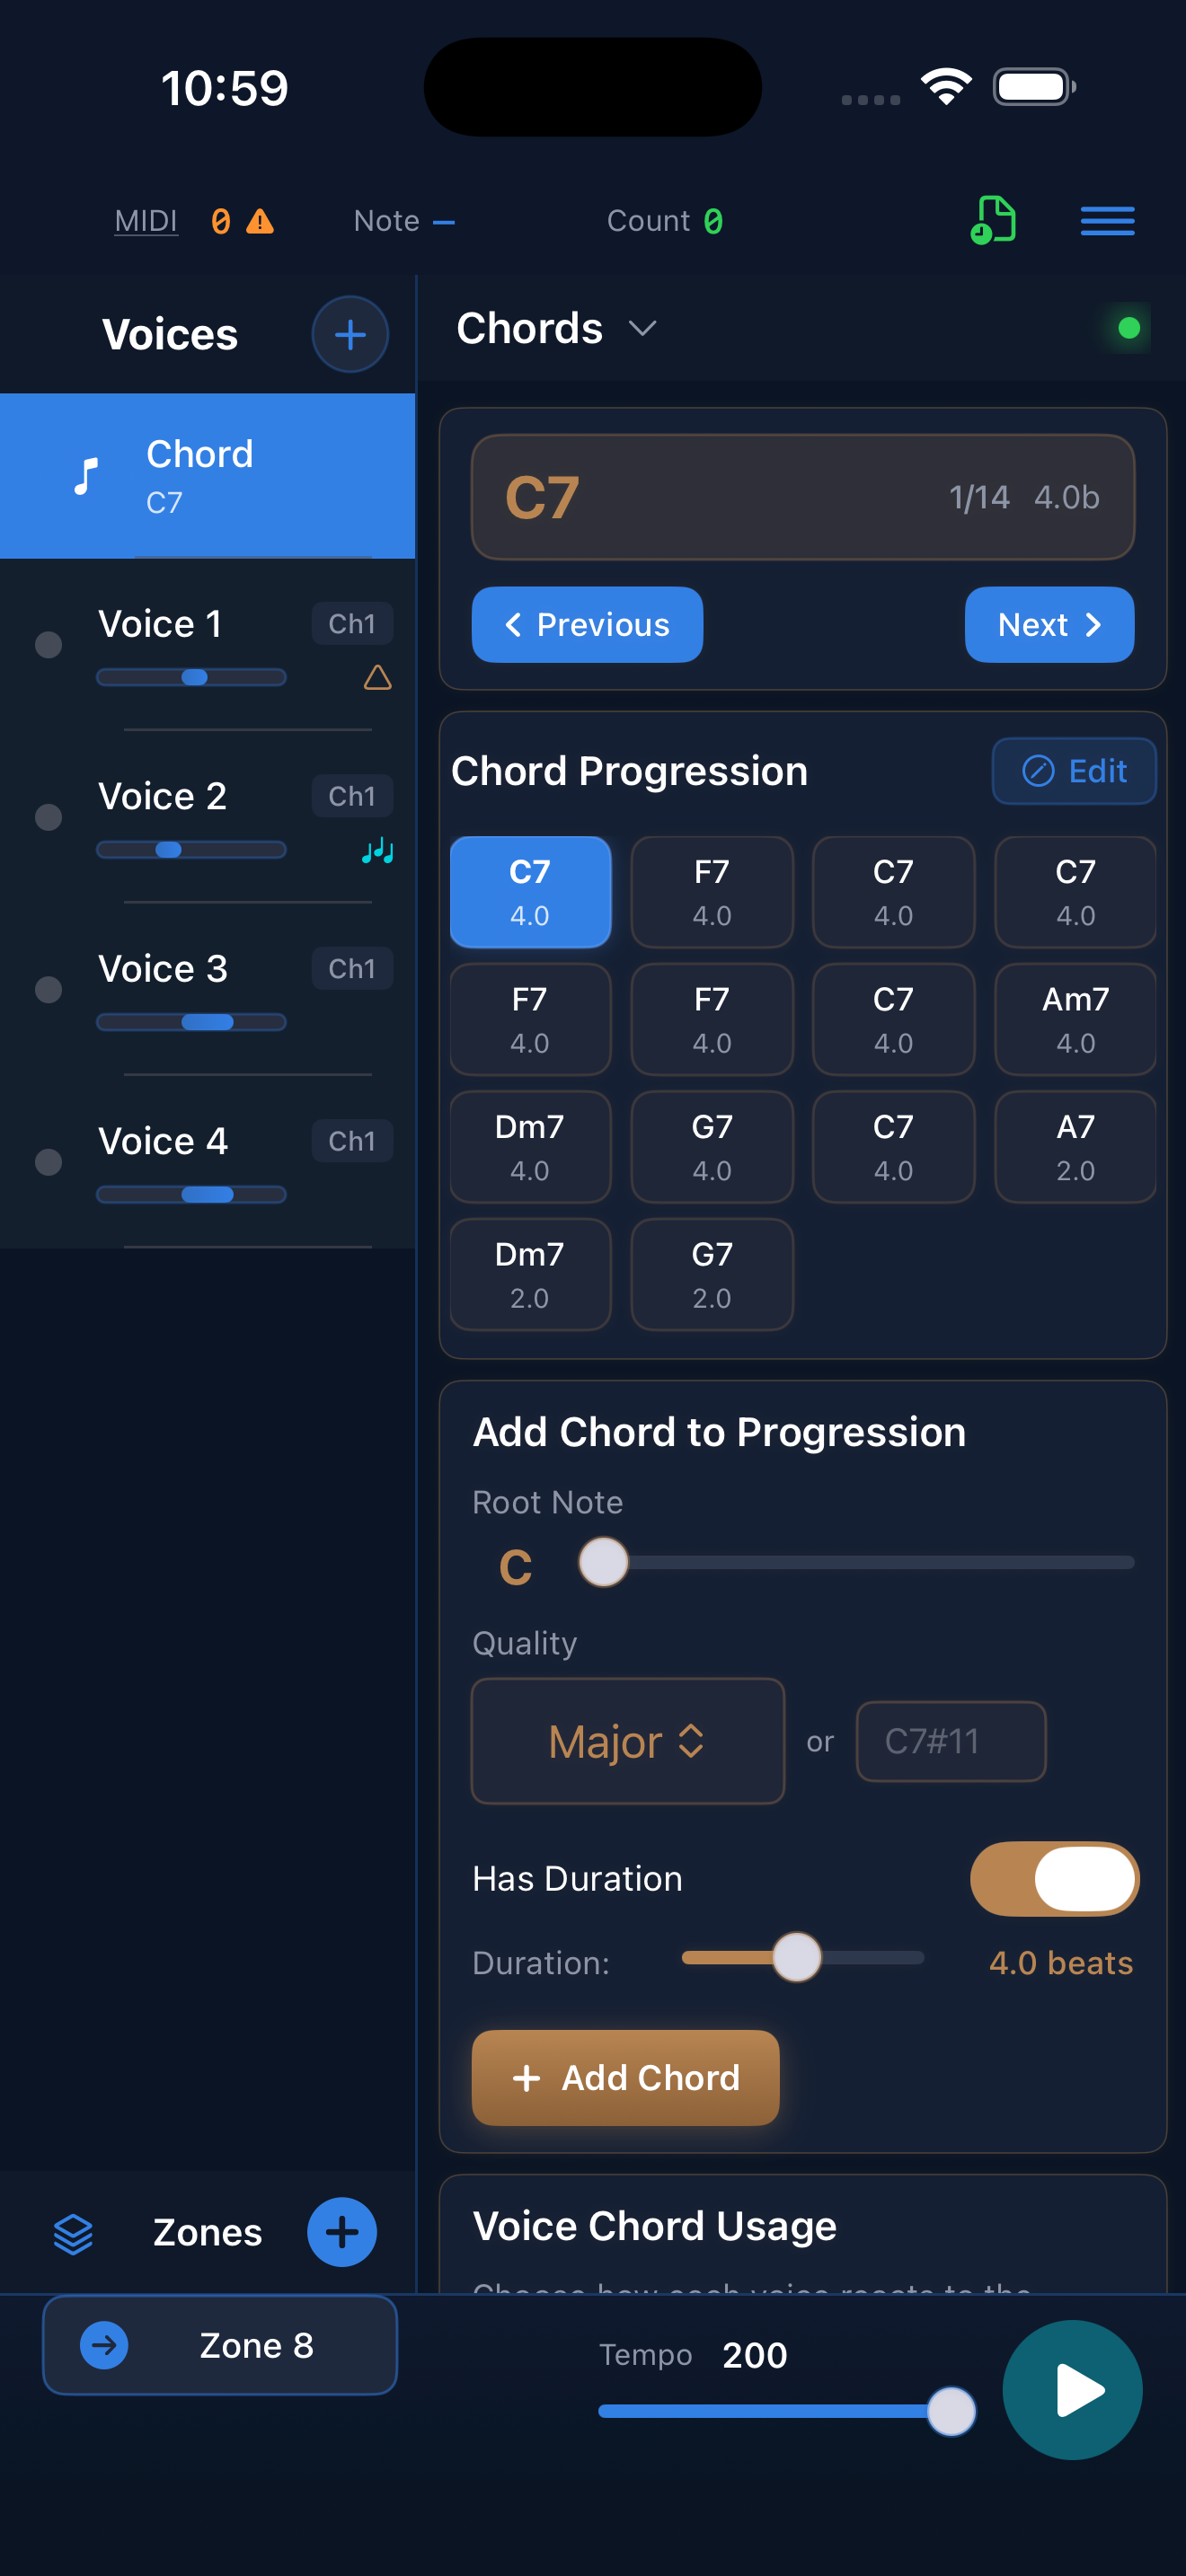Toggle Has Duration off
Screen dimensions: 1186x2576
pos(1054,1879)
